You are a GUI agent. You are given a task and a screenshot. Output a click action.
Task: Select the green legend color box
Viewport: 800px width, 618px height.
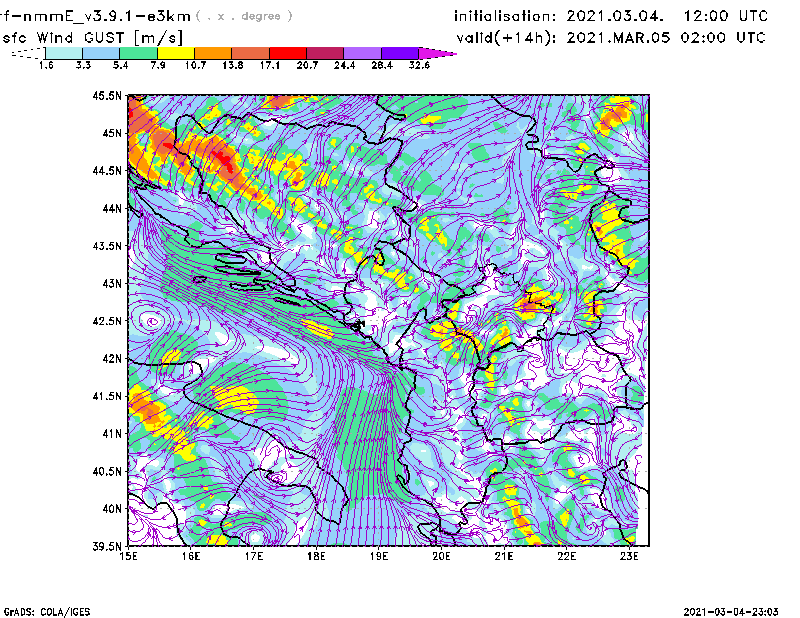[139, 53]
